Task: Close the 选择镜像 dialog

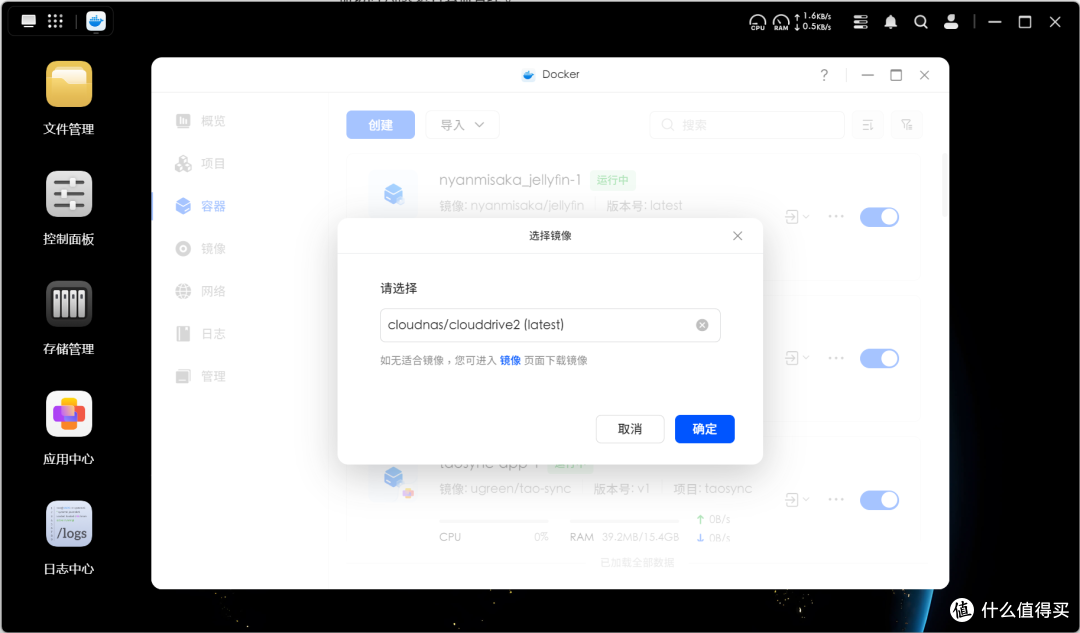Action: 738,236
